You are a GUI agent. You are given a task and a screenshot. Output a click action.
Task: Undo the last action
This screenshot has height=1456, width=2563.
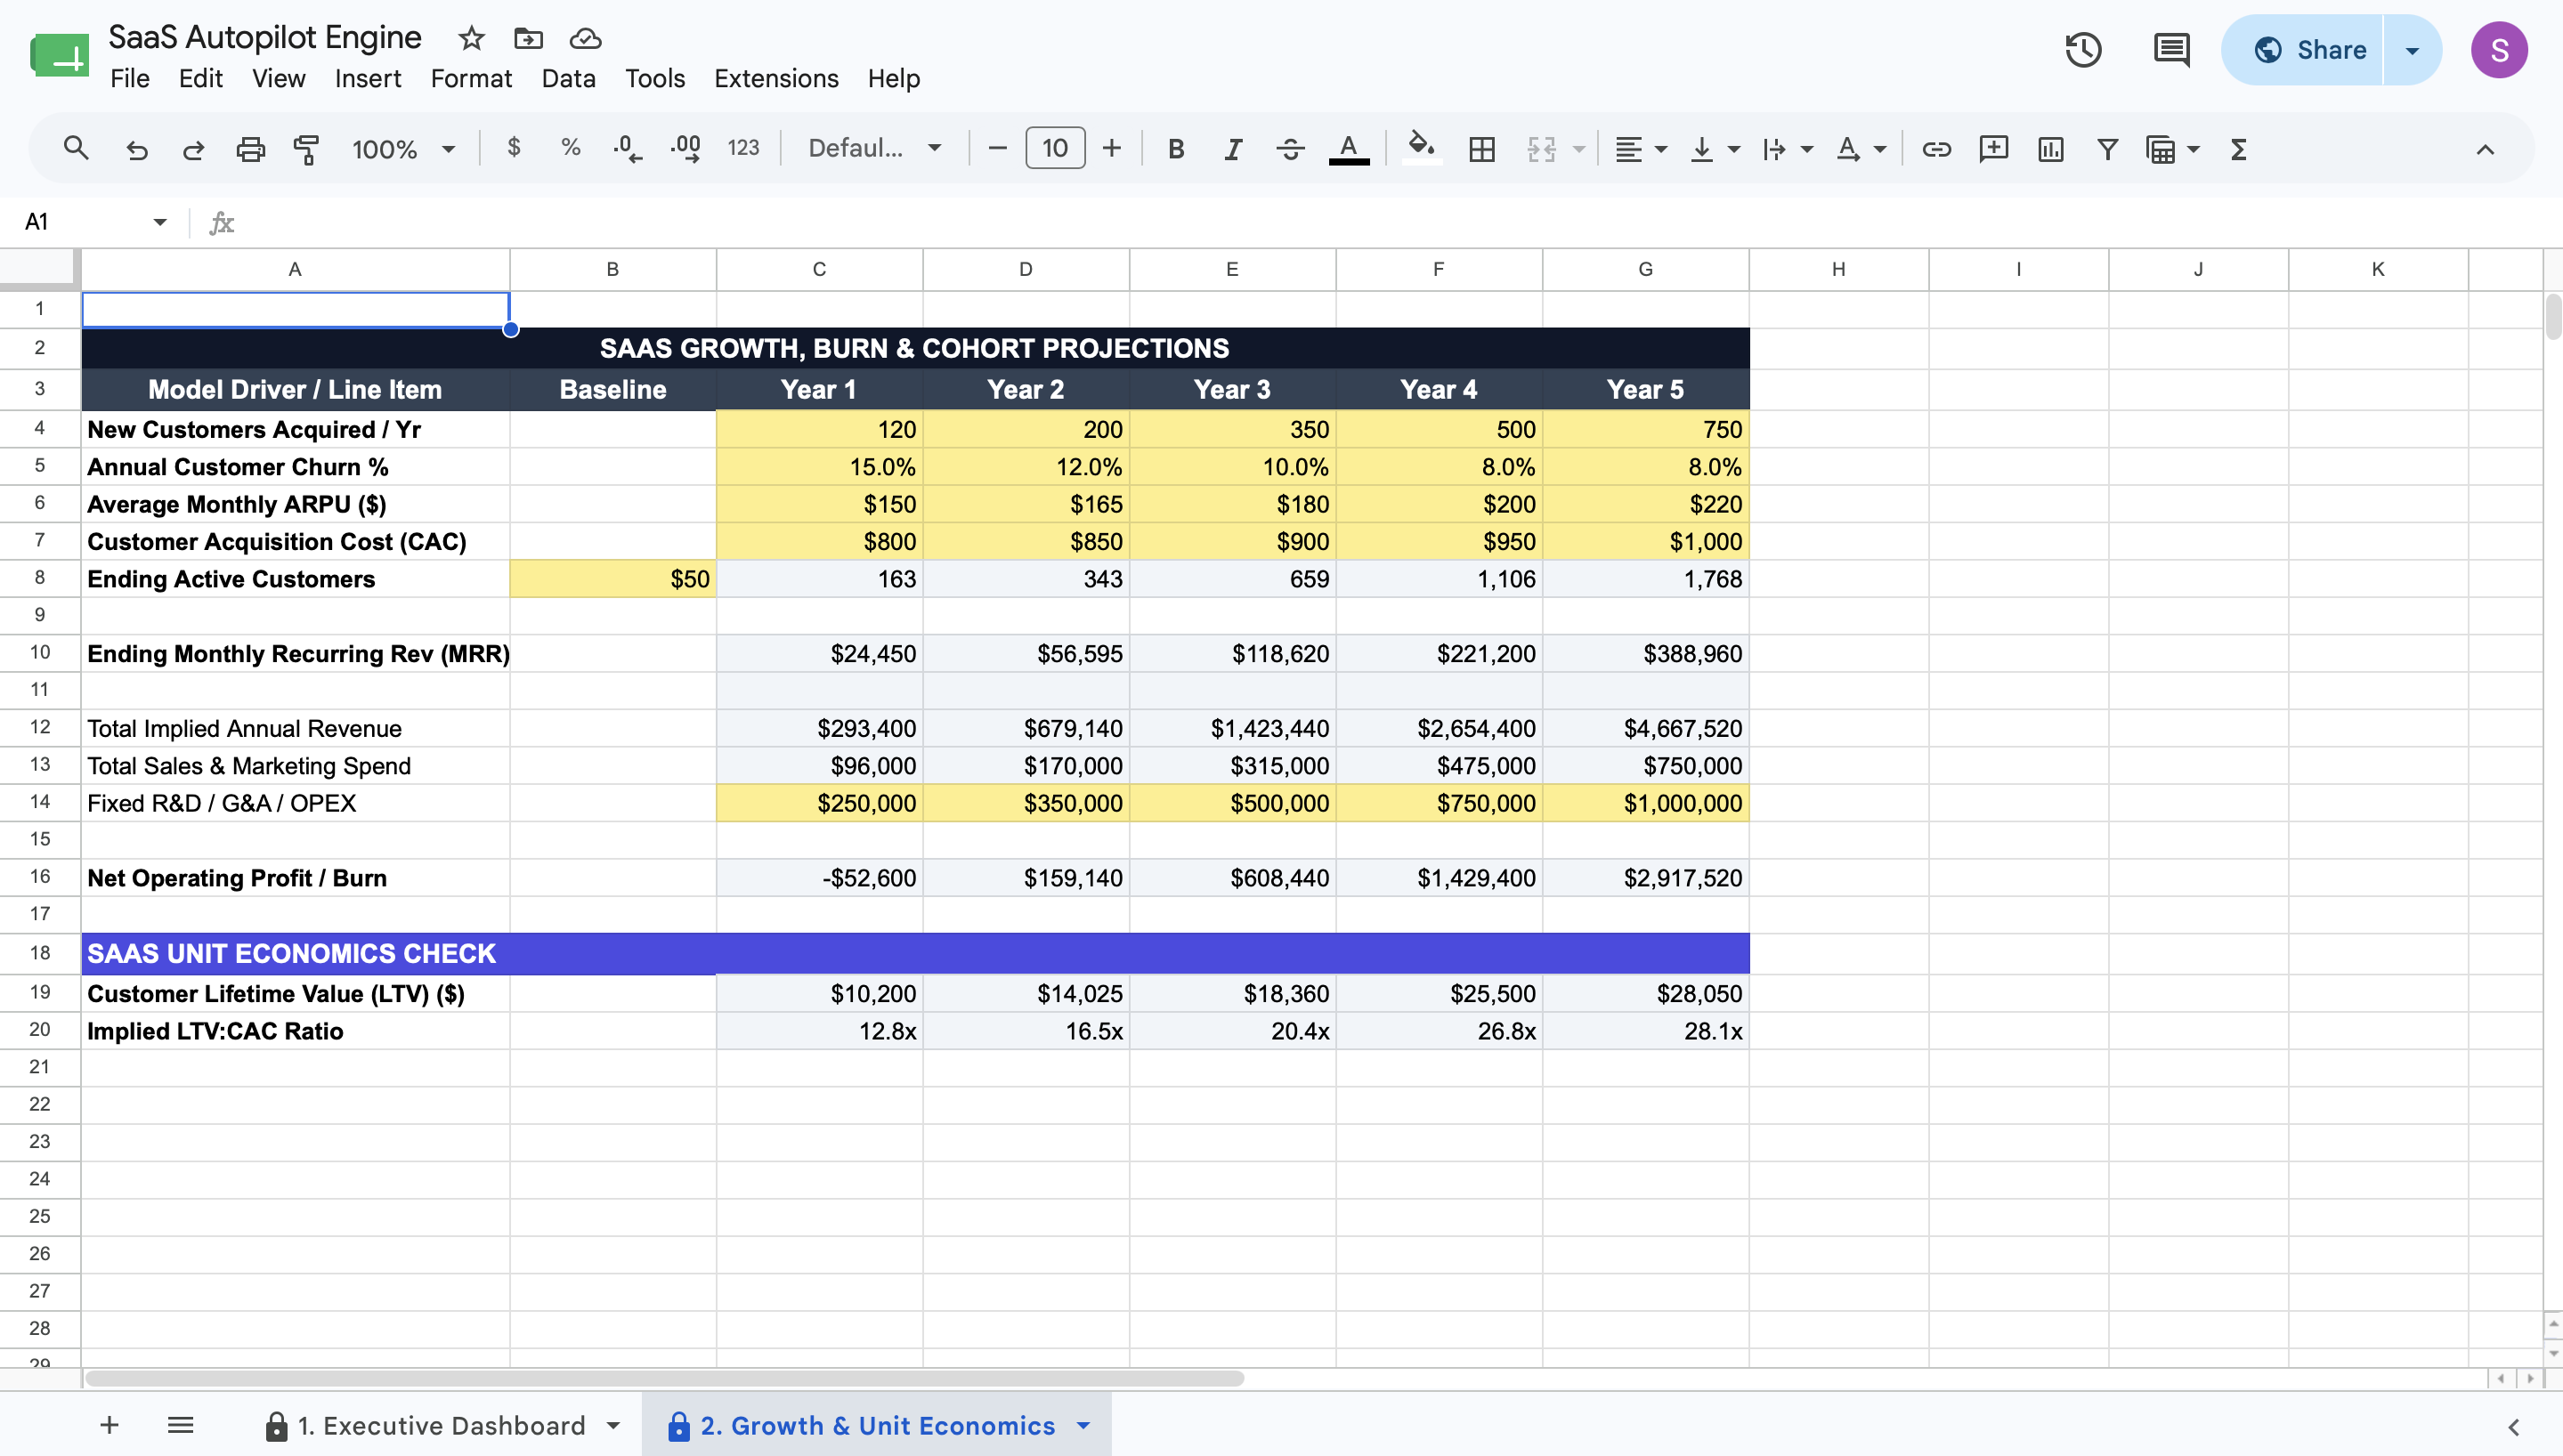tap(136, 149)
